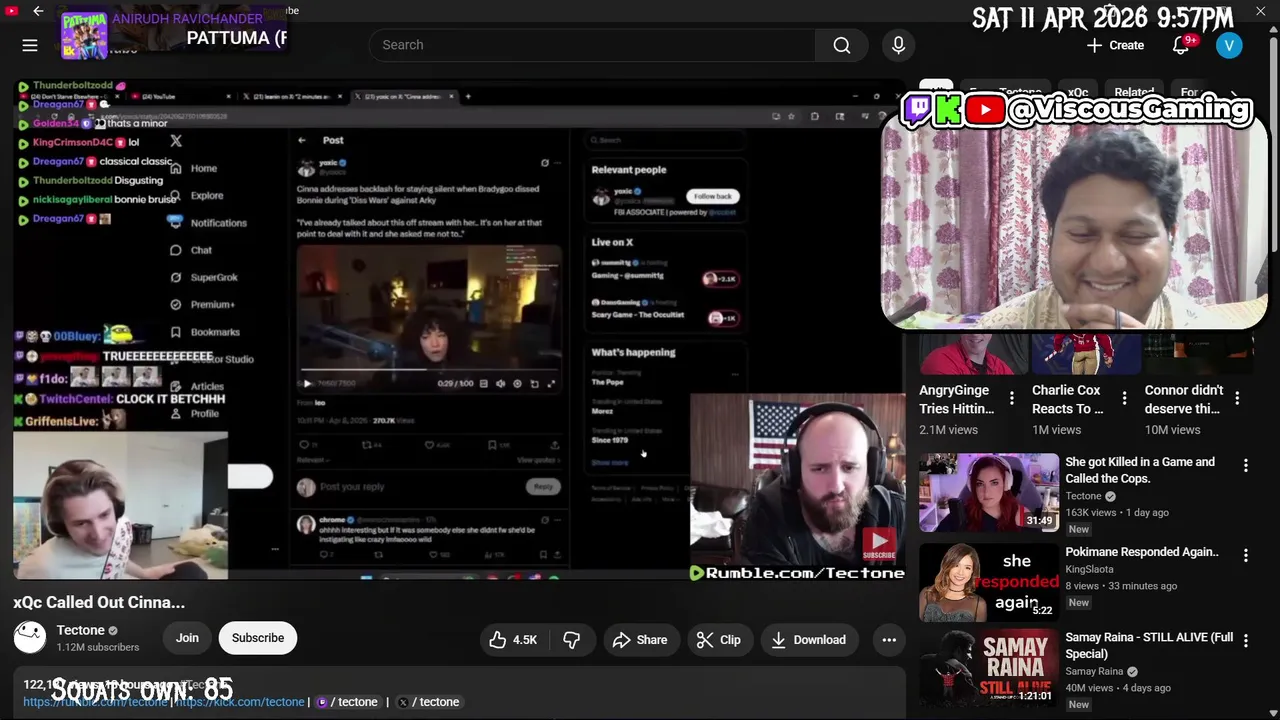This screenshot has height=720, width=1280.
Task: Open options for Connor video
Action: [1237, 399]
